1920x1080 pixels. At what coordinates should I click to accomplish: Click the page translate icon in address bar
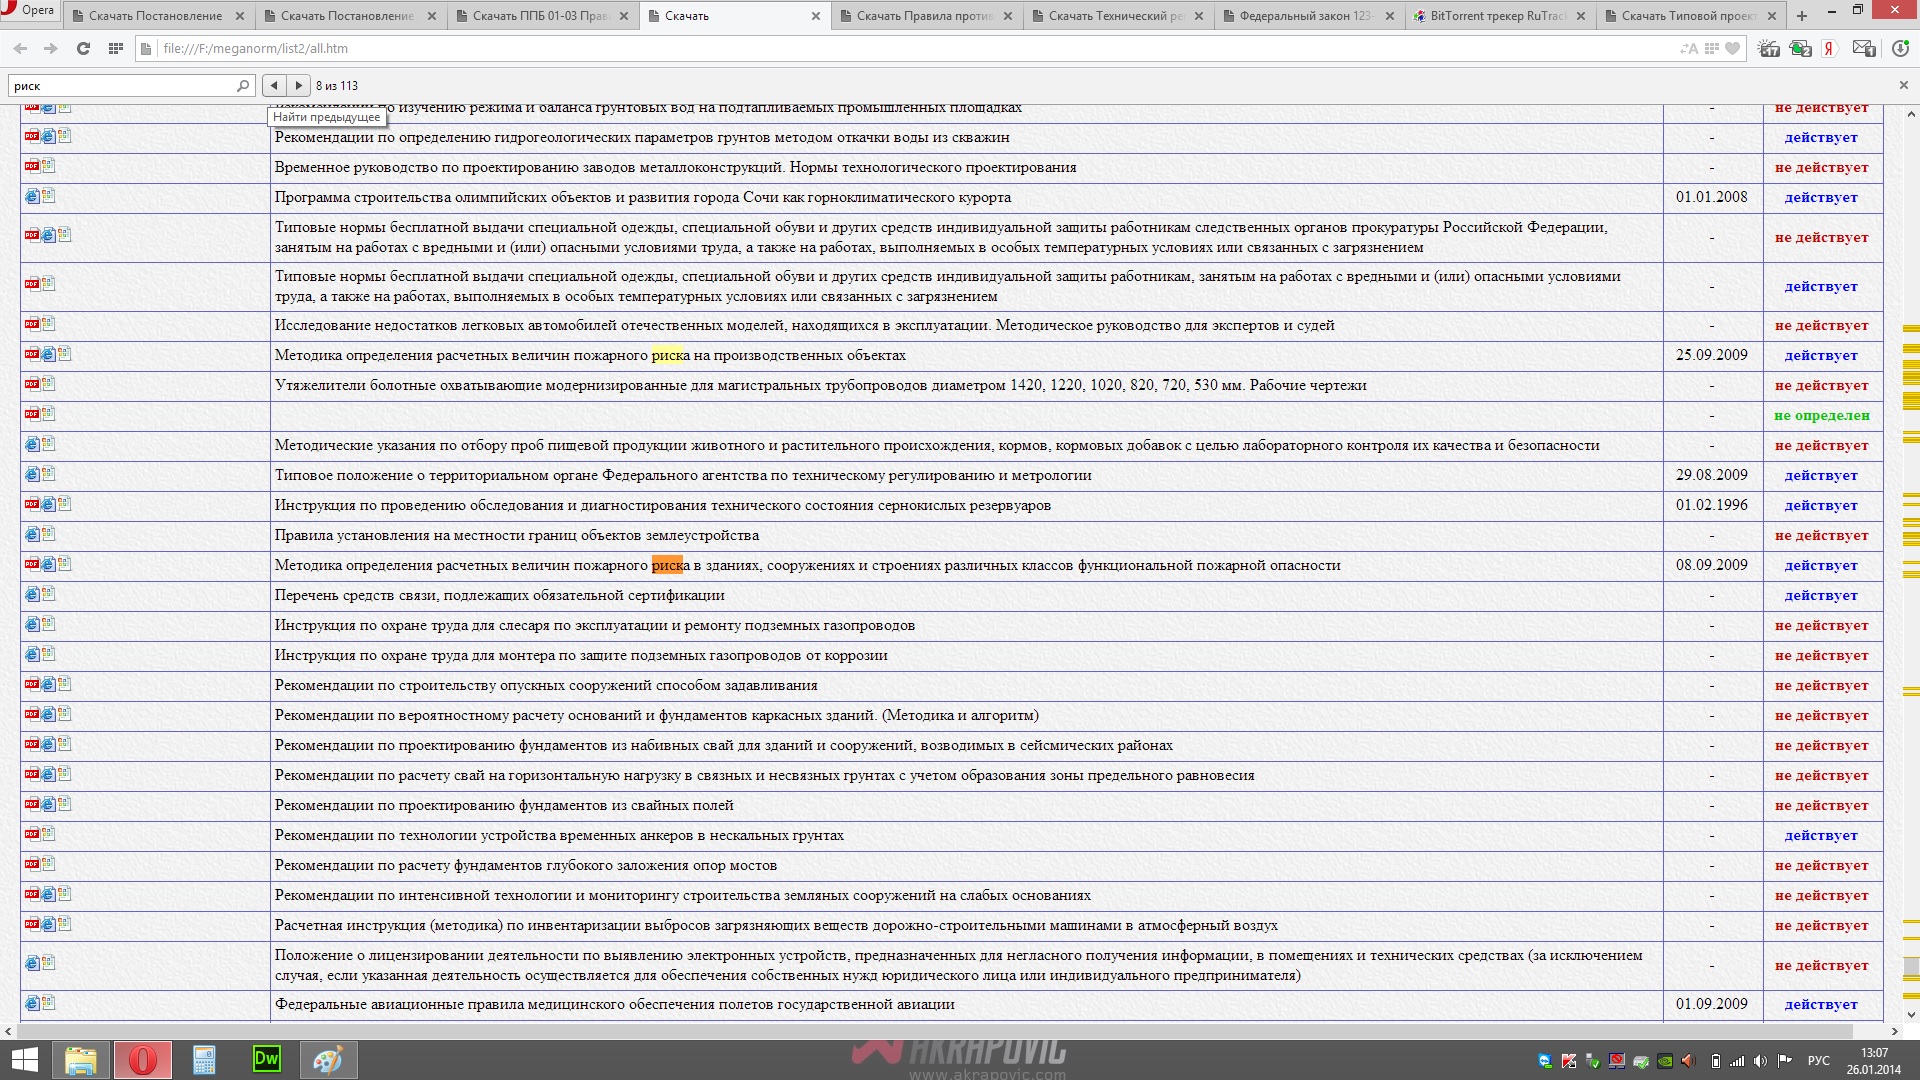click(x=1689, y=48)
